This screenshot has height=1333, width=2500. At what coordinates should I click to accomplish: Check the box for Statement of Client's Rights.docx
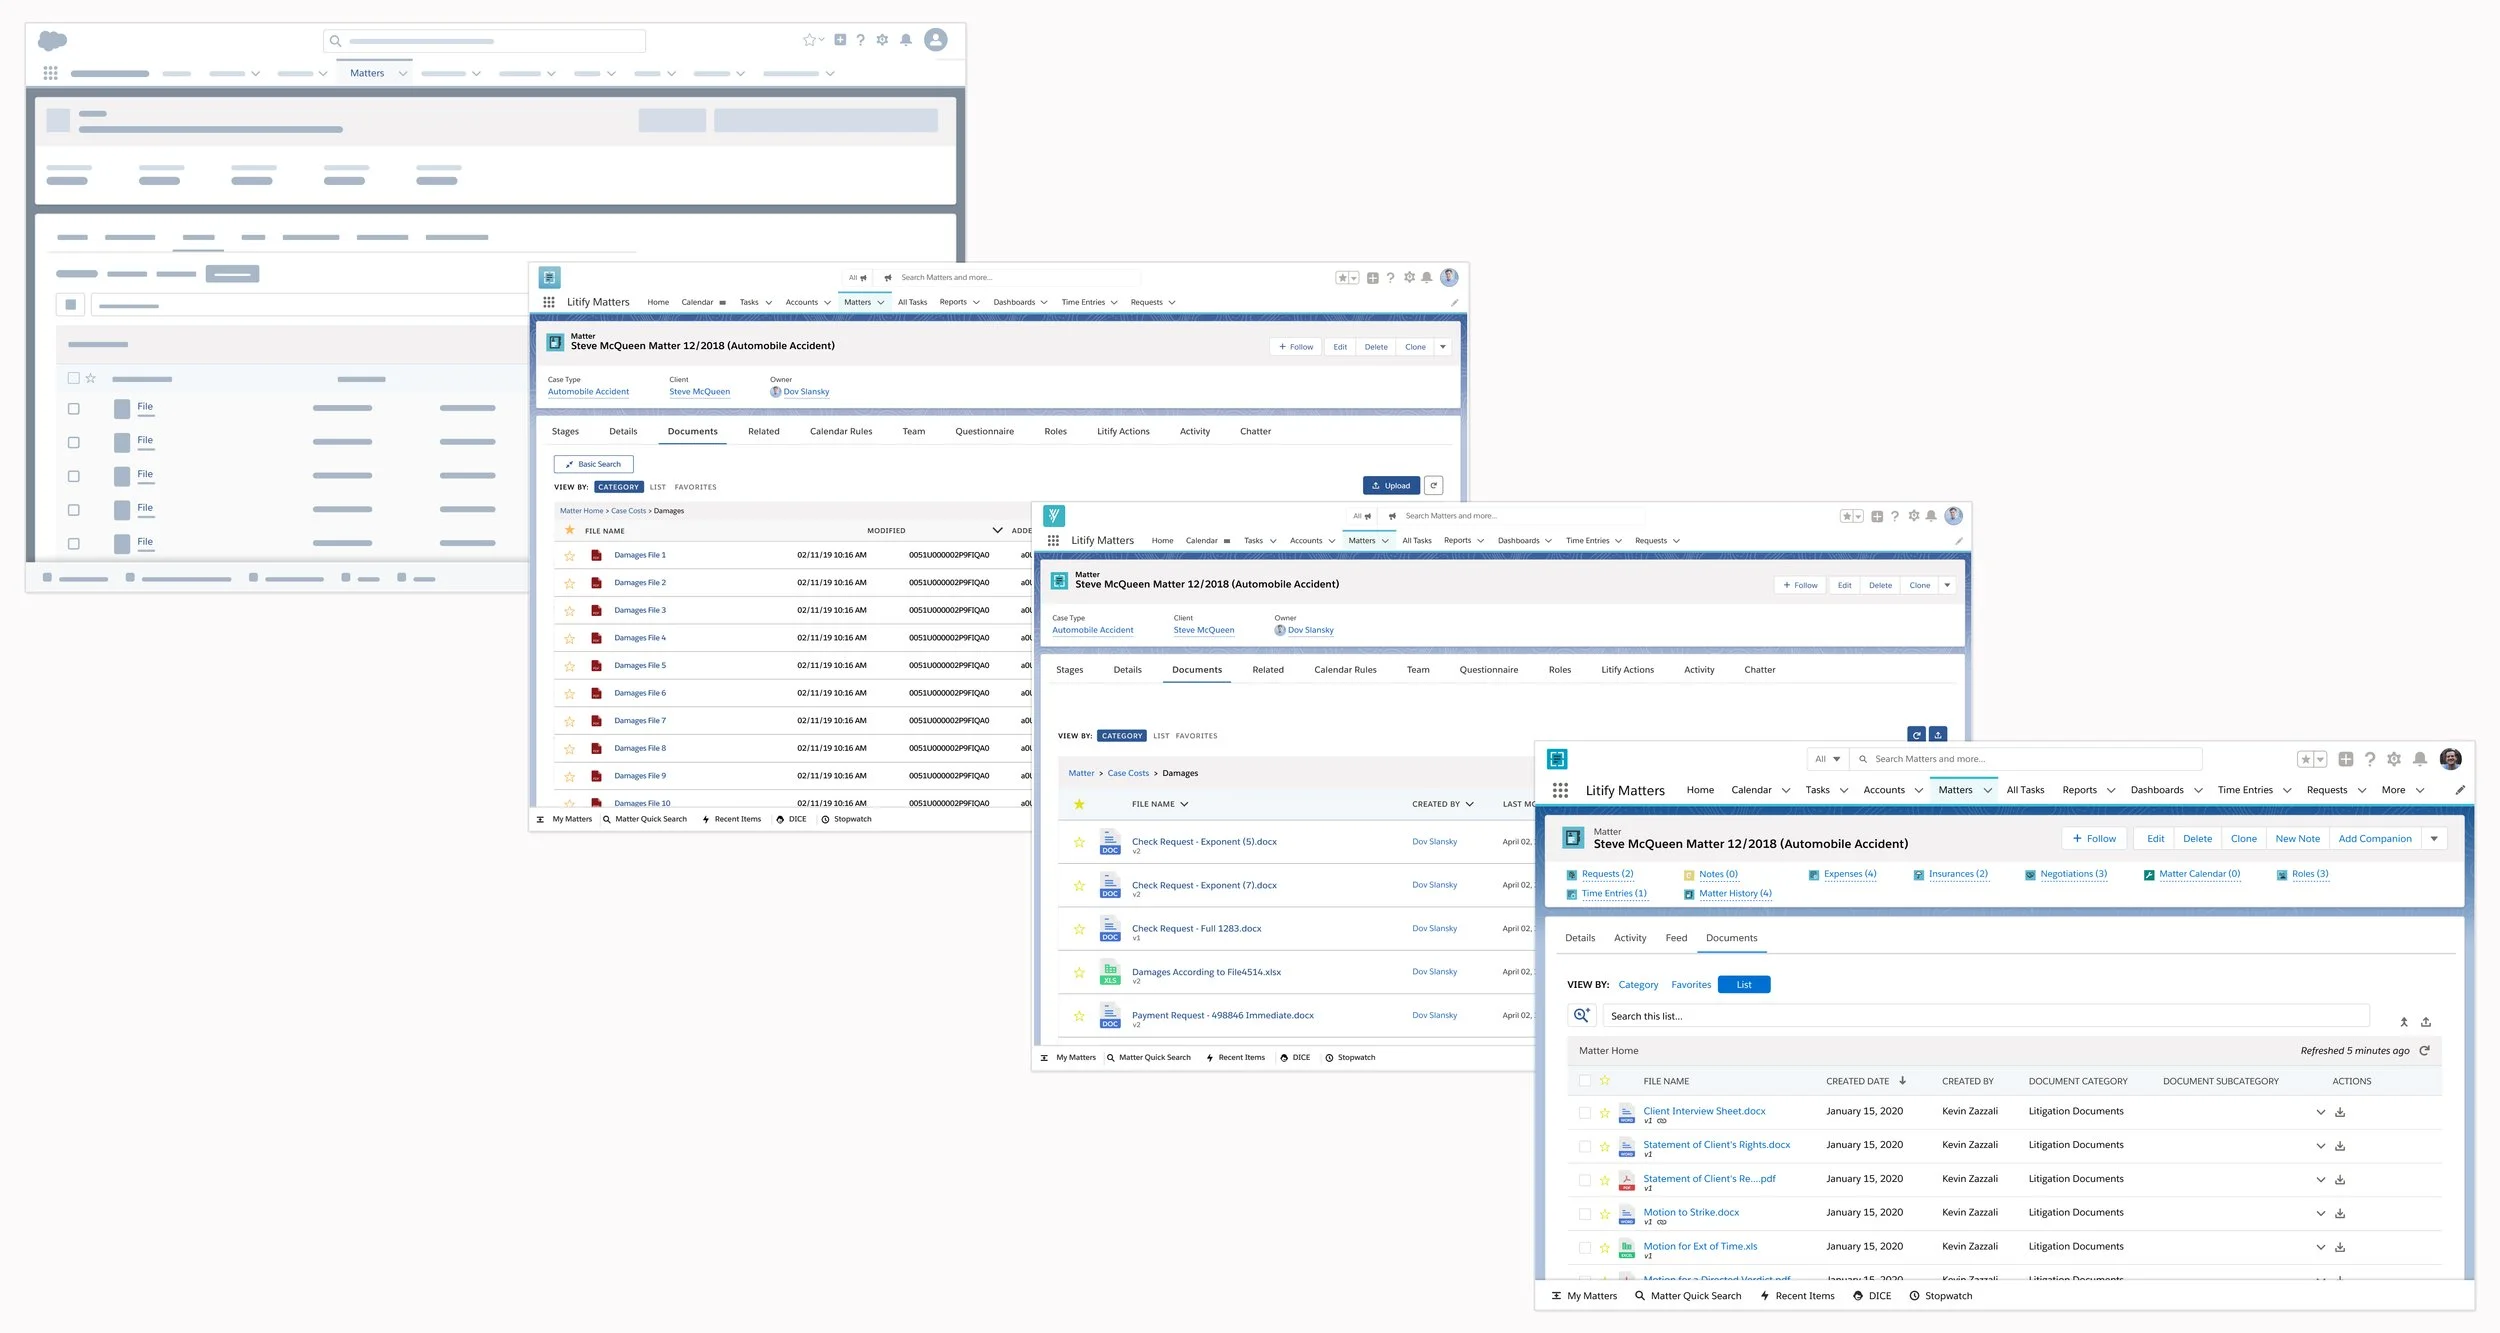[1585, 1146]
